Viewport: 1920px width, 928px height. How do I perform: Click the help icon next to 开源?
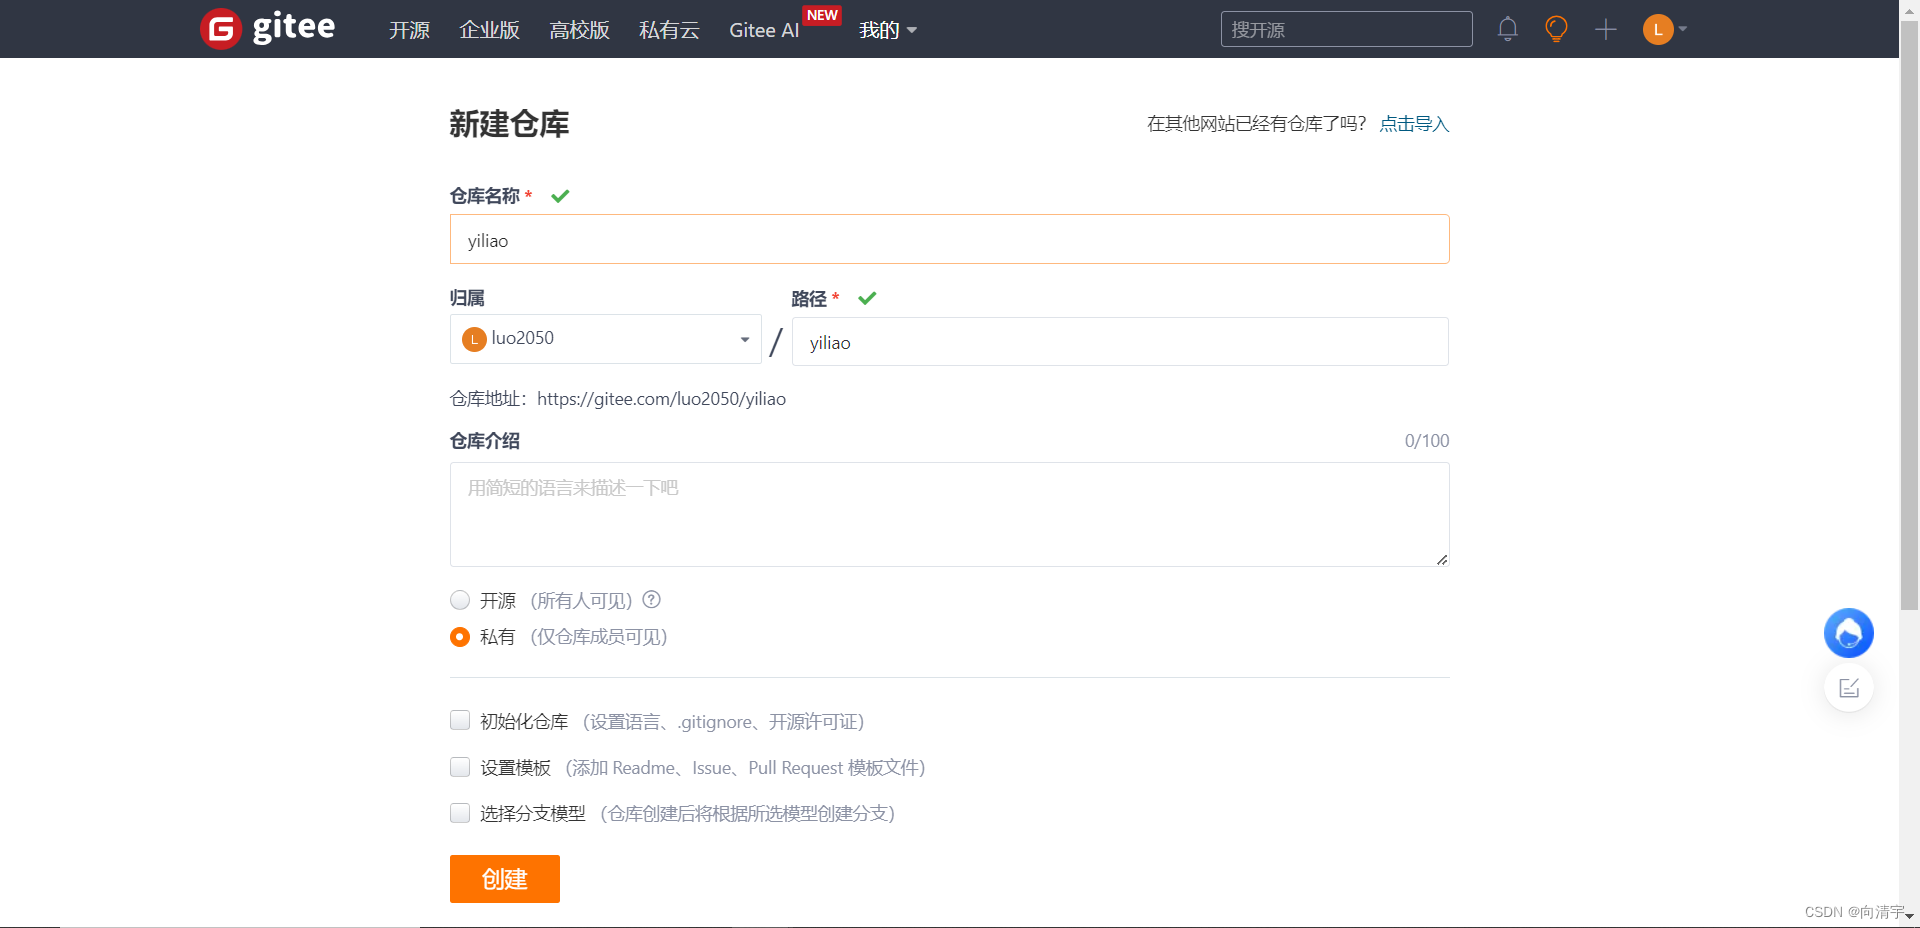(652, 600)
